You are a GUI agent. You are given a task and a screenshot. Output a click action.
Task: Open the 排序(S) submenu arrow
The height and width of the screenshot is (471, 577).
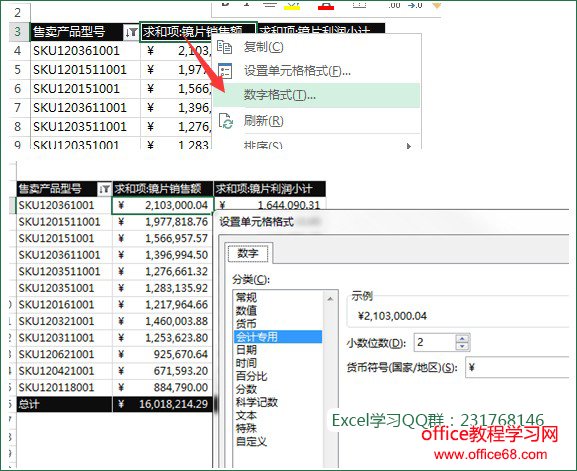[408, 146]
